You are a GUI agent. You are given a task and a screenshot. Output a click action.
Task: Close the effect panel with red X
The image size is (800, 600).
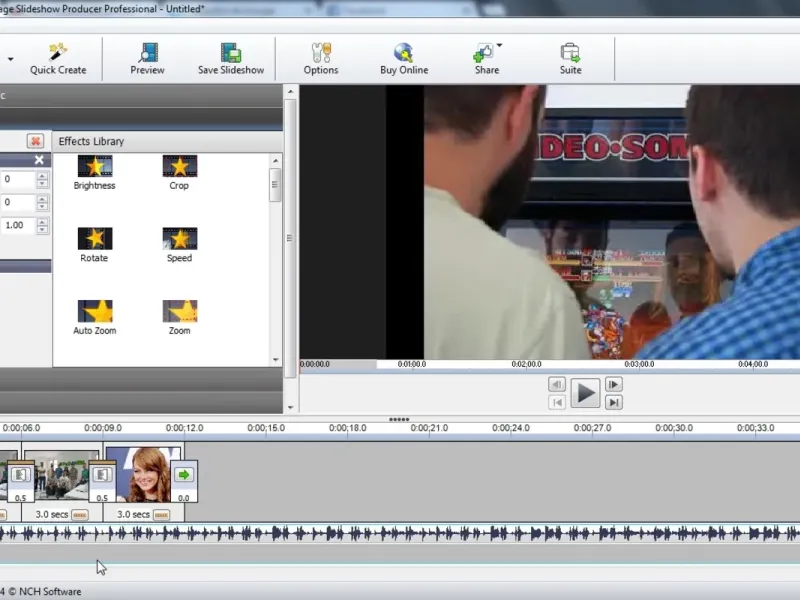pyautogui.click(x=35, y=142)
